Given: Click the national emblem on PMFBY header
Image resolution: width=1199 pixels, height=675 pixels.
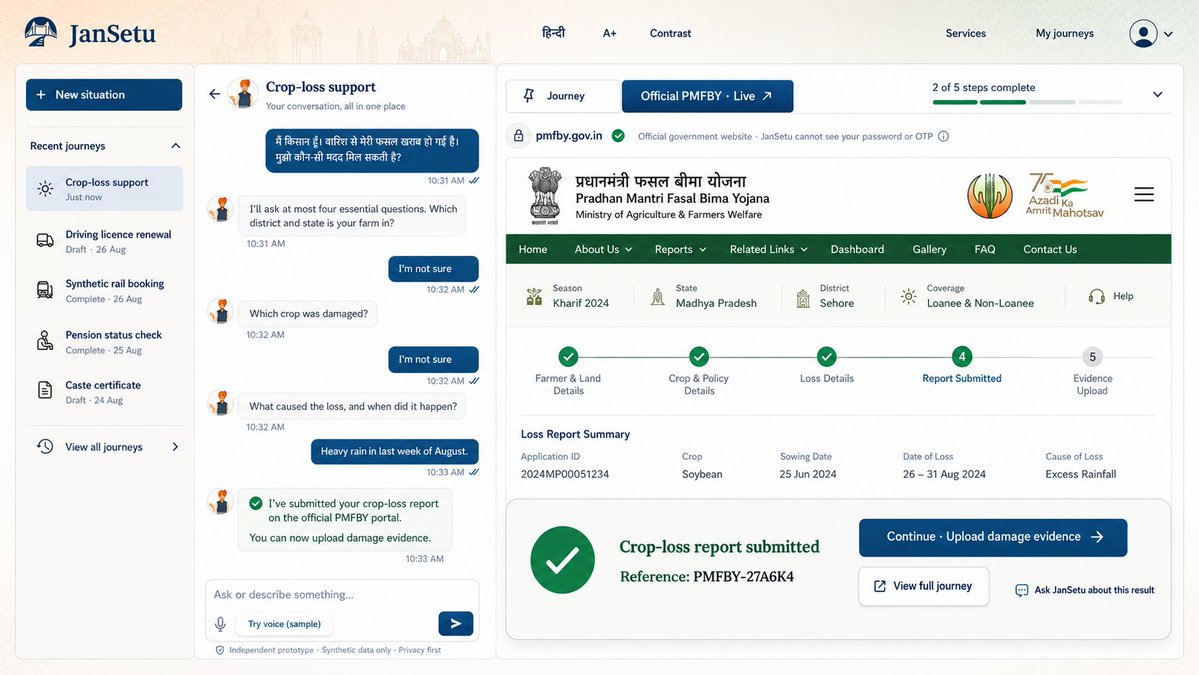Looking at the screenshot, I should (x=544, y=196).
